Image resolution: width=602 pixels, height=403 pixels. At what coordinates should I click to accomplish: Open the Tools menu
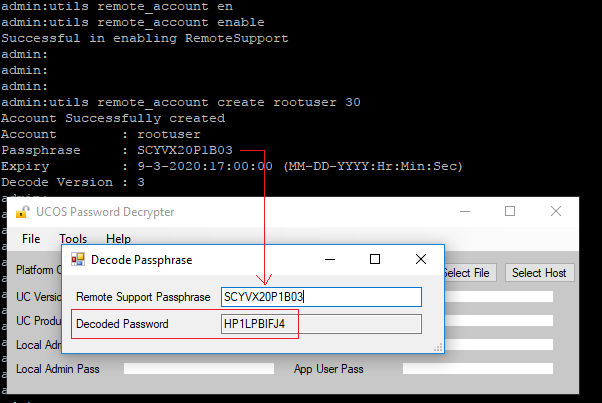pyautogui.click(x=73, y=239)
